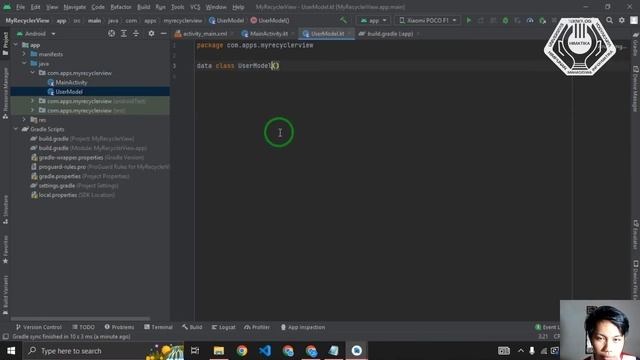Screen dimensions: 640x360
Task: Open the Profile app speedometer icon
Action: [x=530, y=20]
